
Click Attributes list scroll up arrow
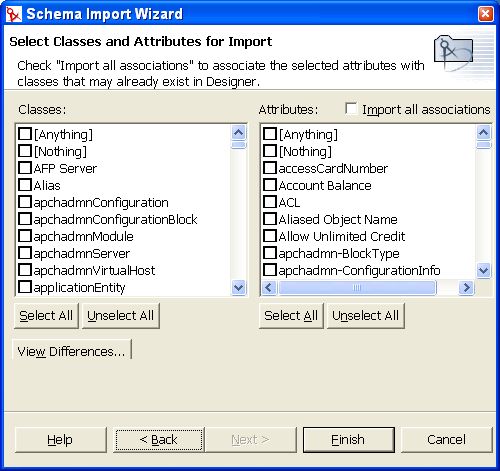click(483, 133)
